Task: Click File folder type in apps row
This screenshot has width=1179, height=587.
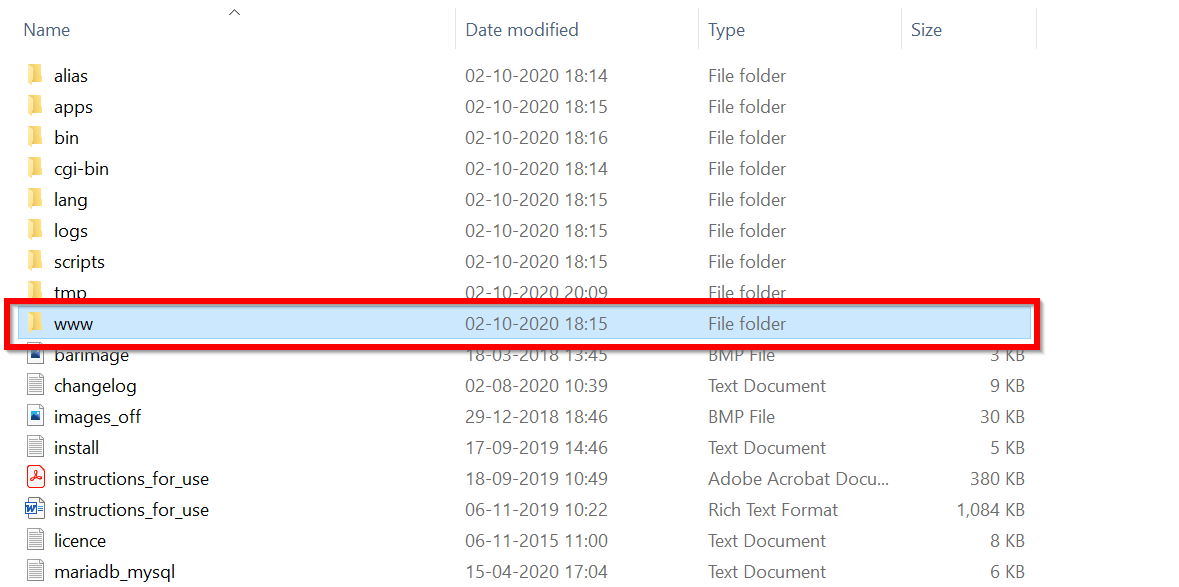Action: tap(747, 107)
